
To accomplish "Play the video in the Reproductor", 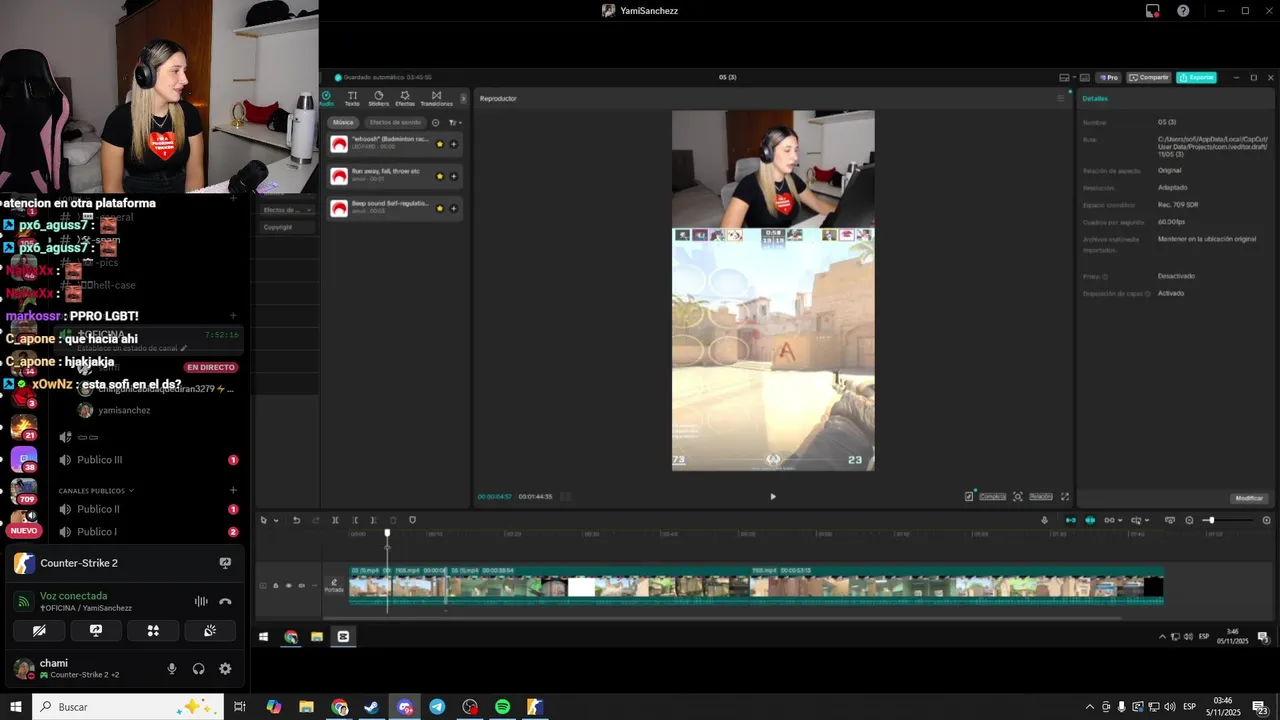I will 772,496.
